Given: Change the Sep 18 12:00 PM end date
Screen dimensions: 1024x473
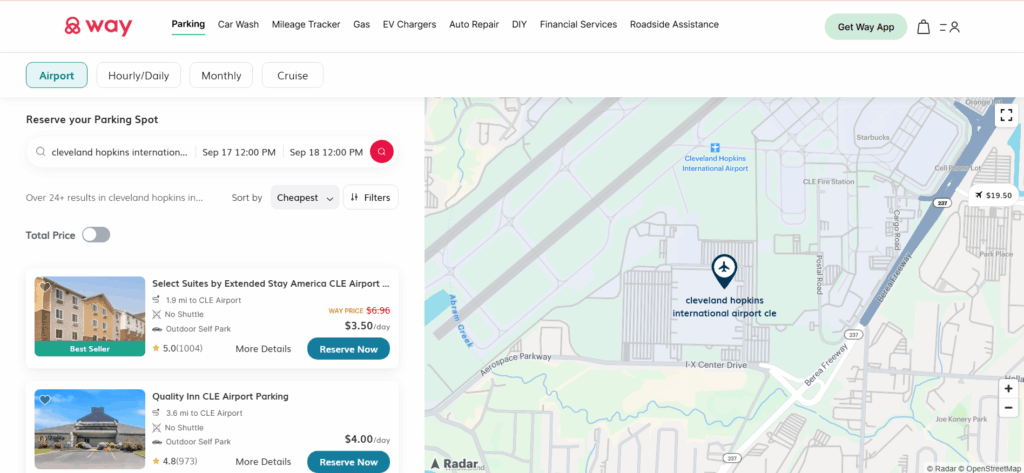Looking at the screenshot, I should click(x=326, y=152).
